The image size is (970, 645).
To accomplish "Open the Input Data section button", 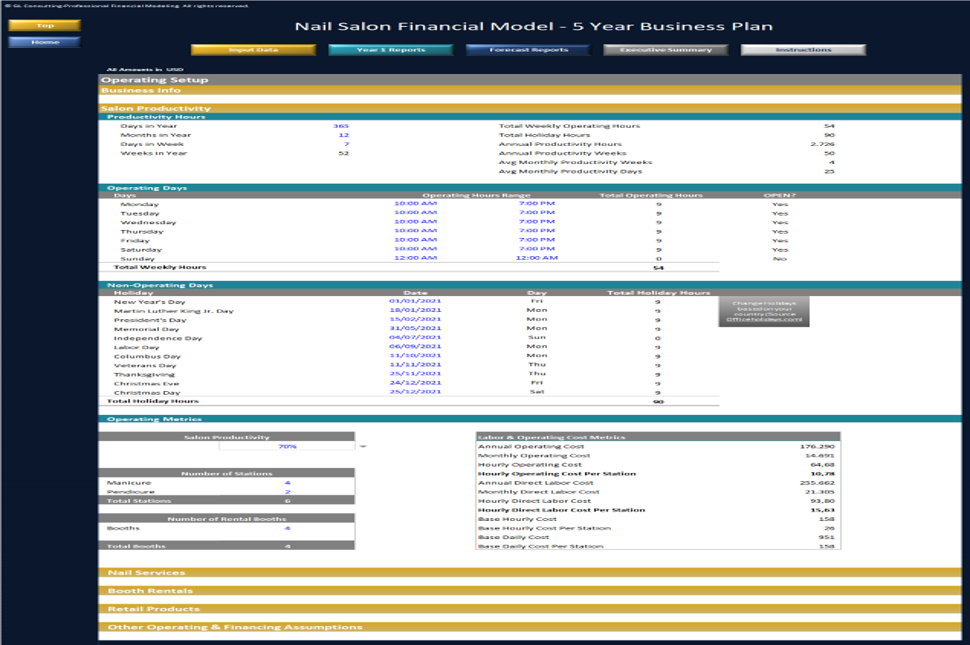I will 254,49.
